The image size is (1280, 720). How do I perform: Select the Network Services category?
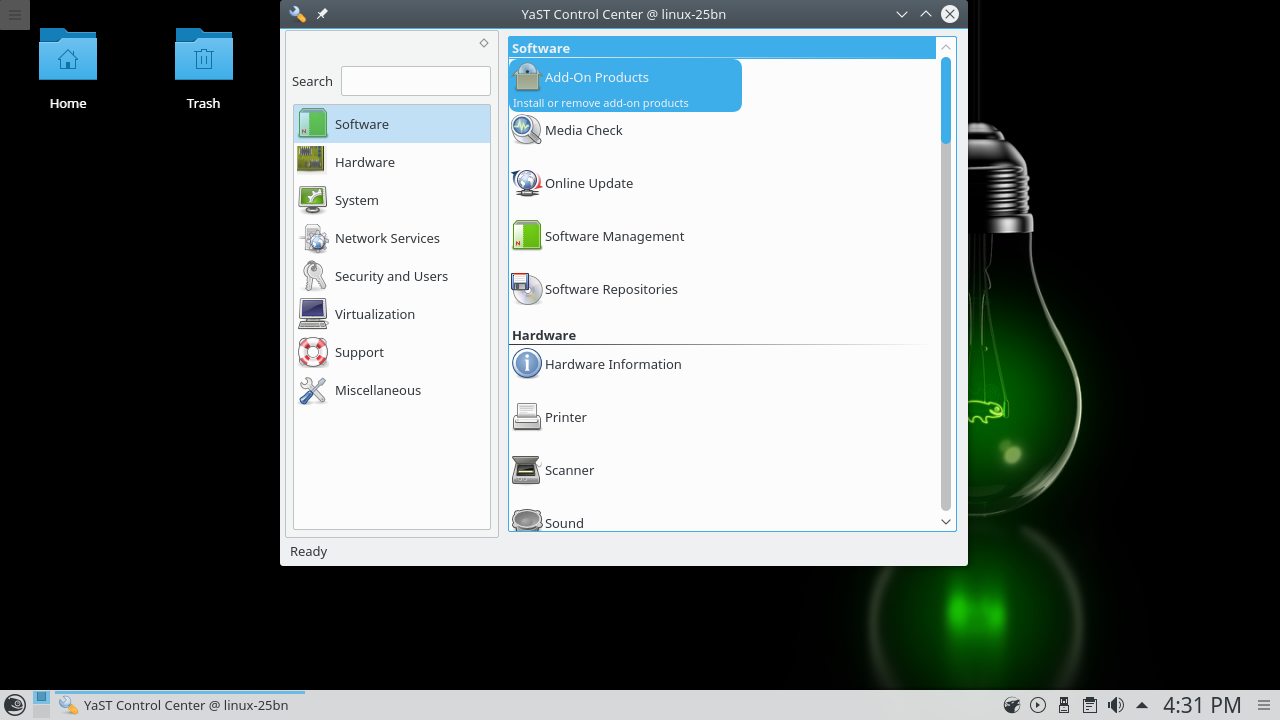click(x=386, y=238)
